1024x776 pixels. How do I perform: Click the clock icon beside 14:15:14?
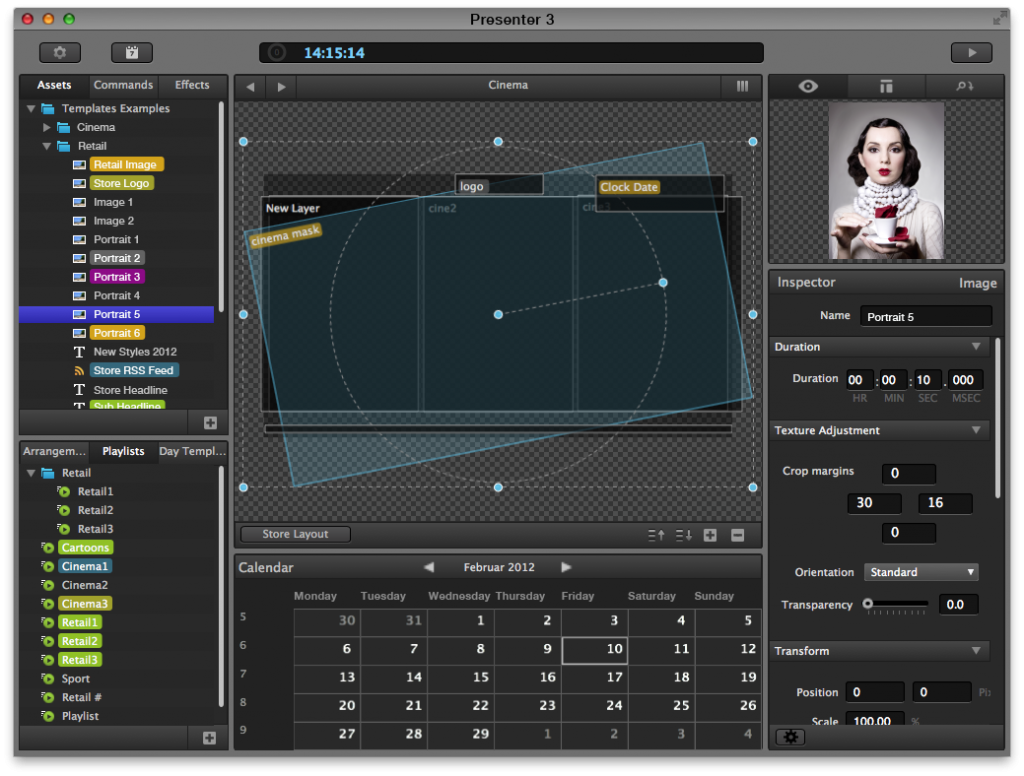[277, 52]
